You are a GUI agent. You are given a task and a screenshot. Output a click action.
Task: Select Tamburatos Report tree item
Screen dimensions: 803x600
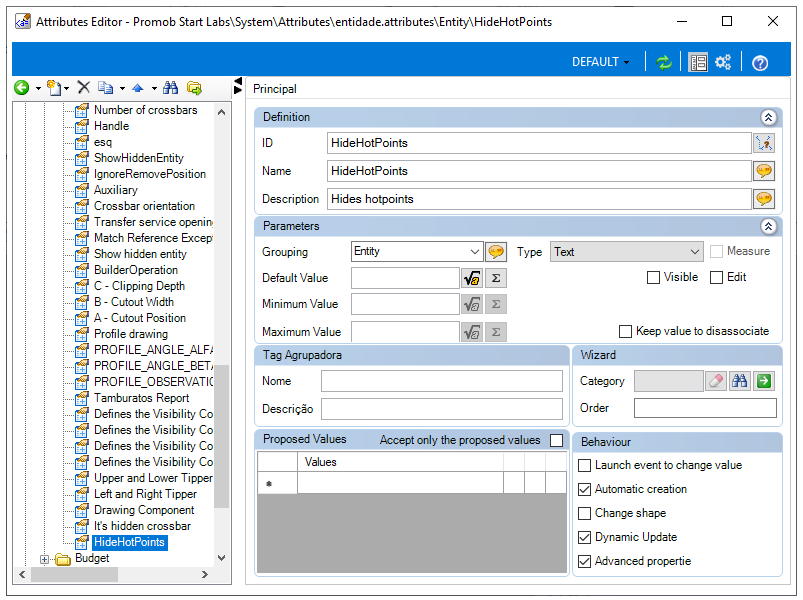point(141,398)
